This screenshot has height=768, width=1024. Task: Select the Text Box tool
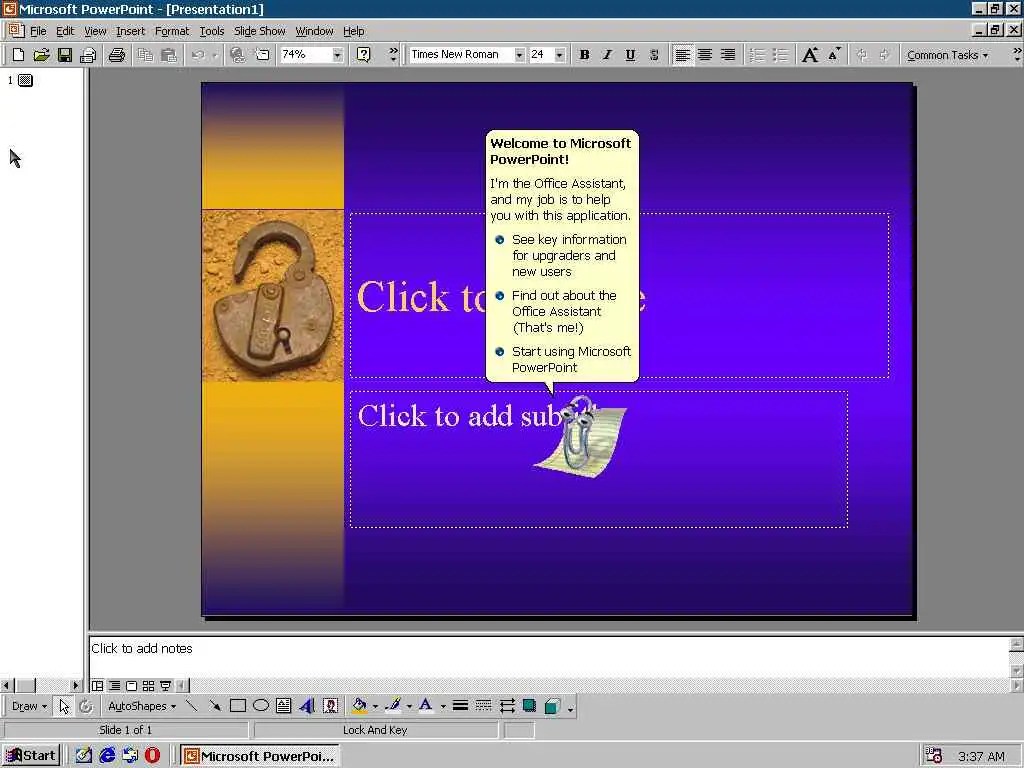[x=283, y=706]
